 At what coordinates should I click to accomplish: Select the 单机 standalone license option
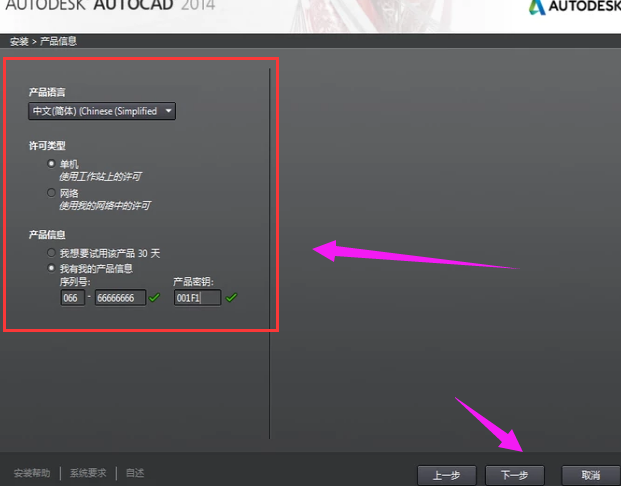coord(52,164)
